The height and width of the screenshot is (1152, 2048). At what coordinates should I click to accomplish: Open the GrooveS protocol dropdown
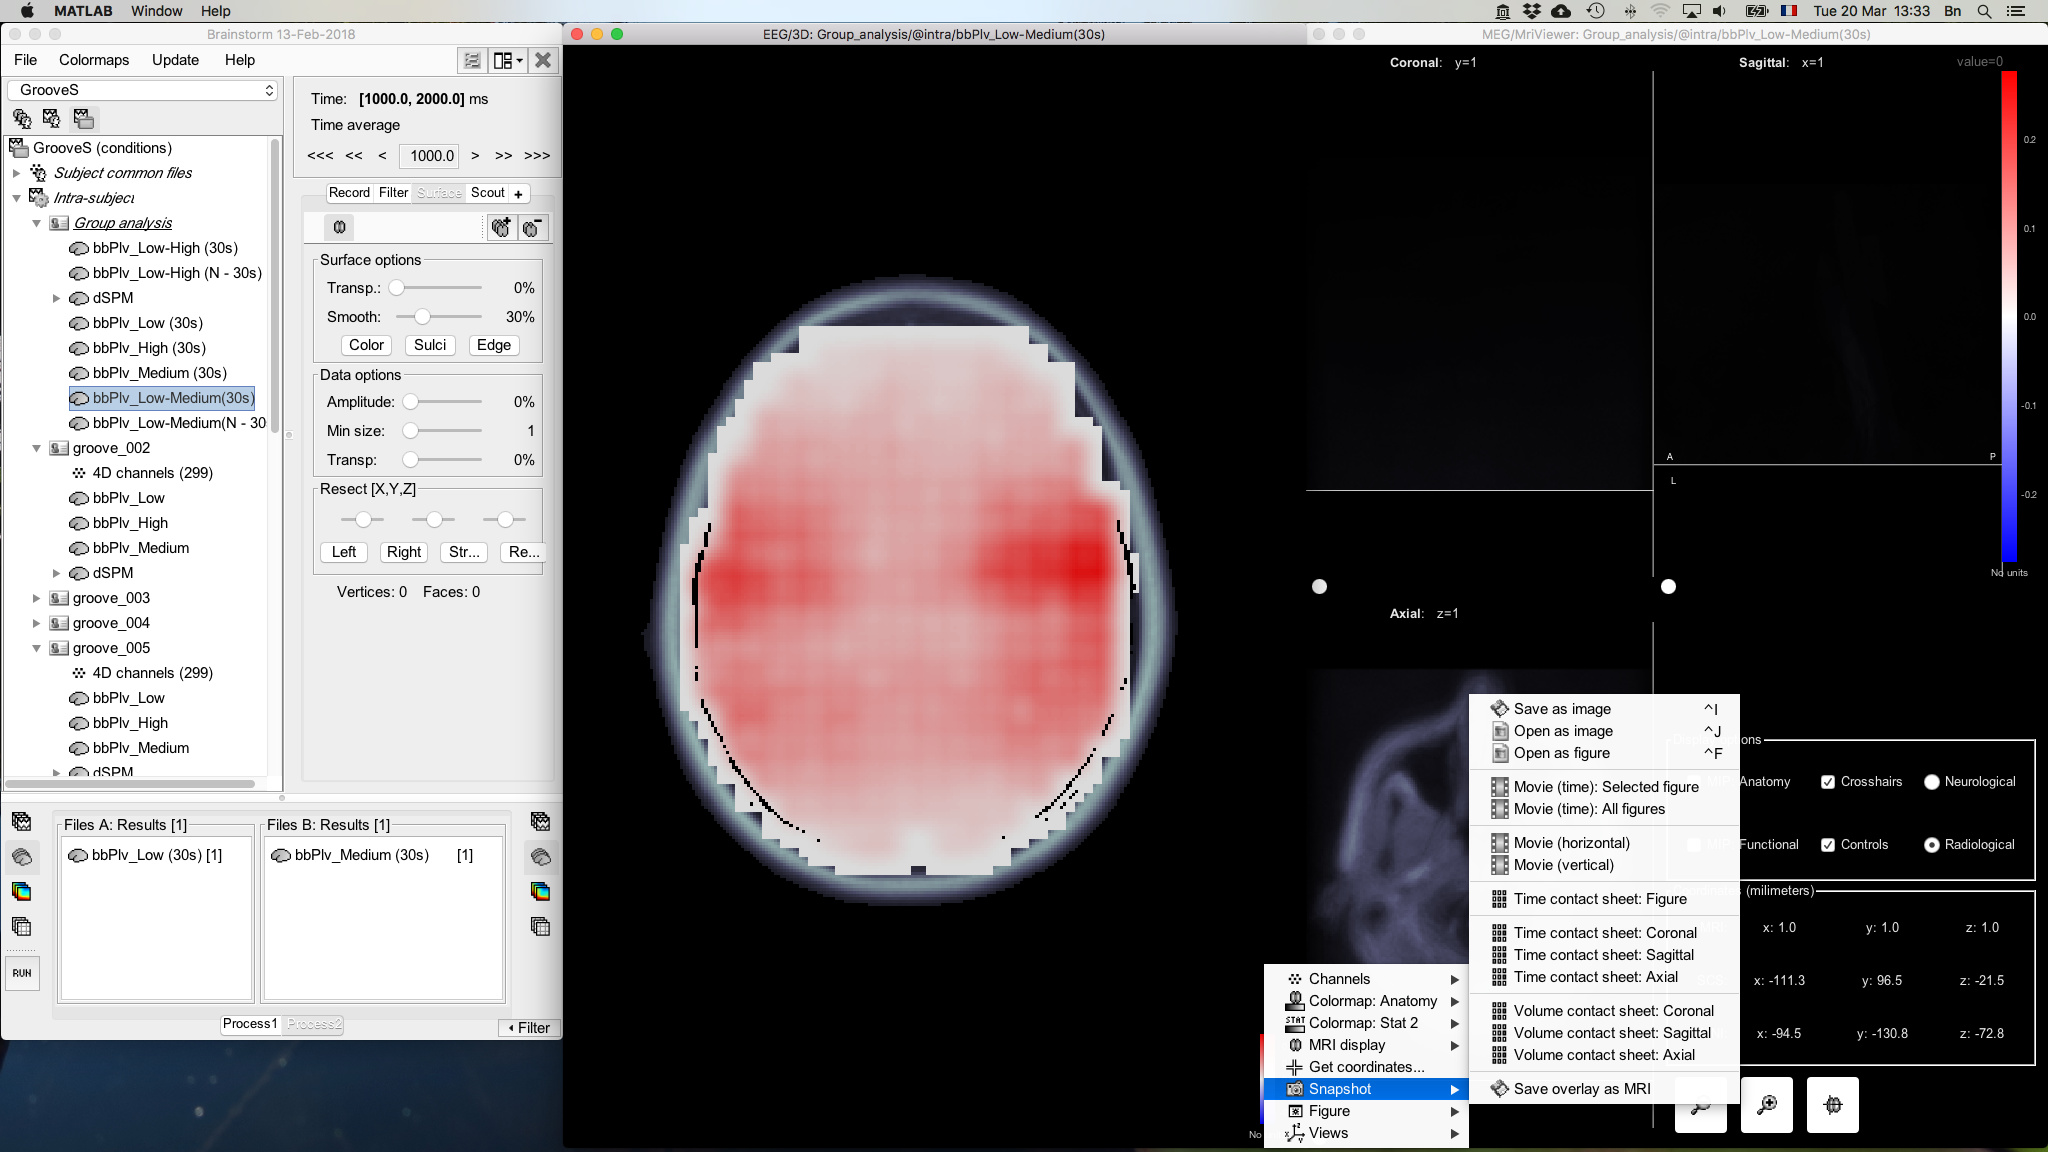[x=142, y=90]
